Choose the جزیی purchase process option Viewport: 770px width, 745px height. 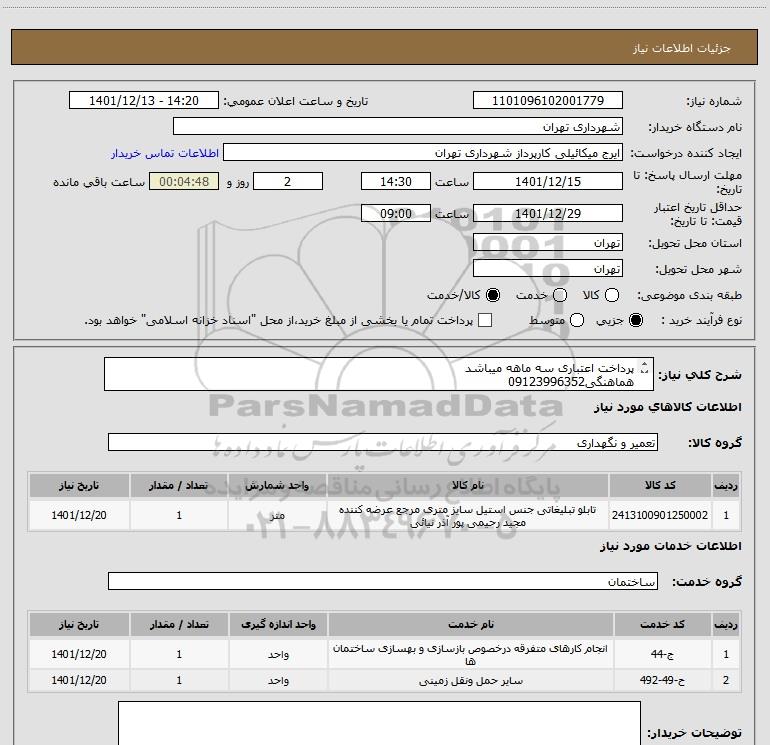636,320
